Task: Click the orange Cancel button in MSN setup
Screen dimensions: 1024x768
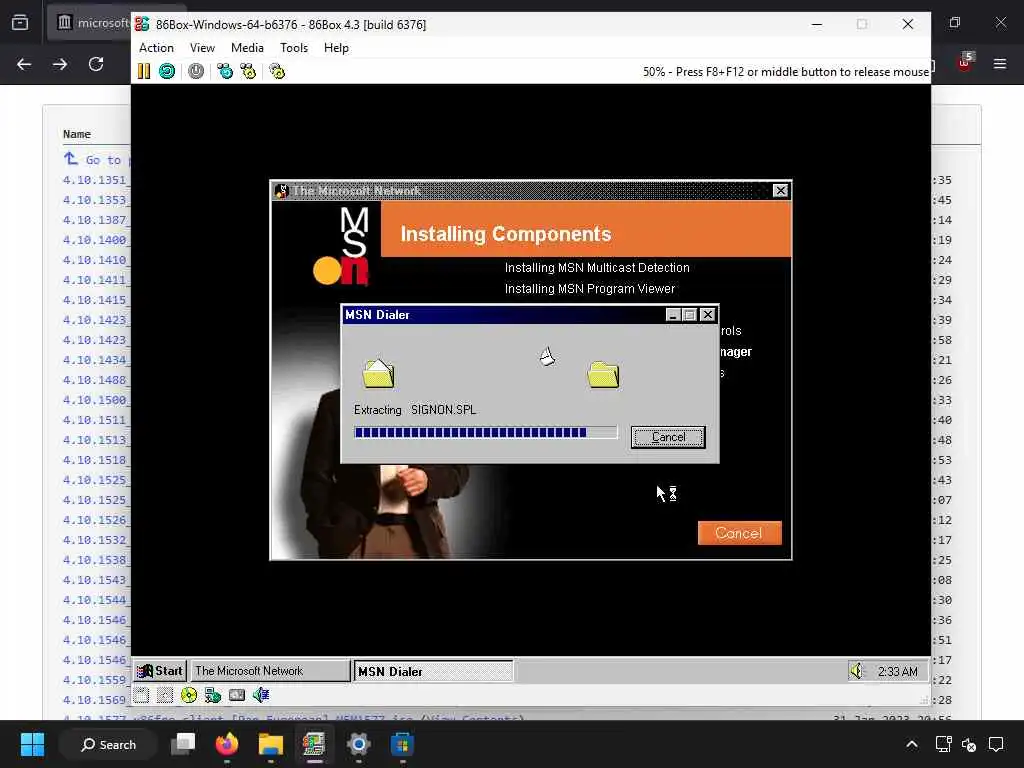Action: coord(739,533)
